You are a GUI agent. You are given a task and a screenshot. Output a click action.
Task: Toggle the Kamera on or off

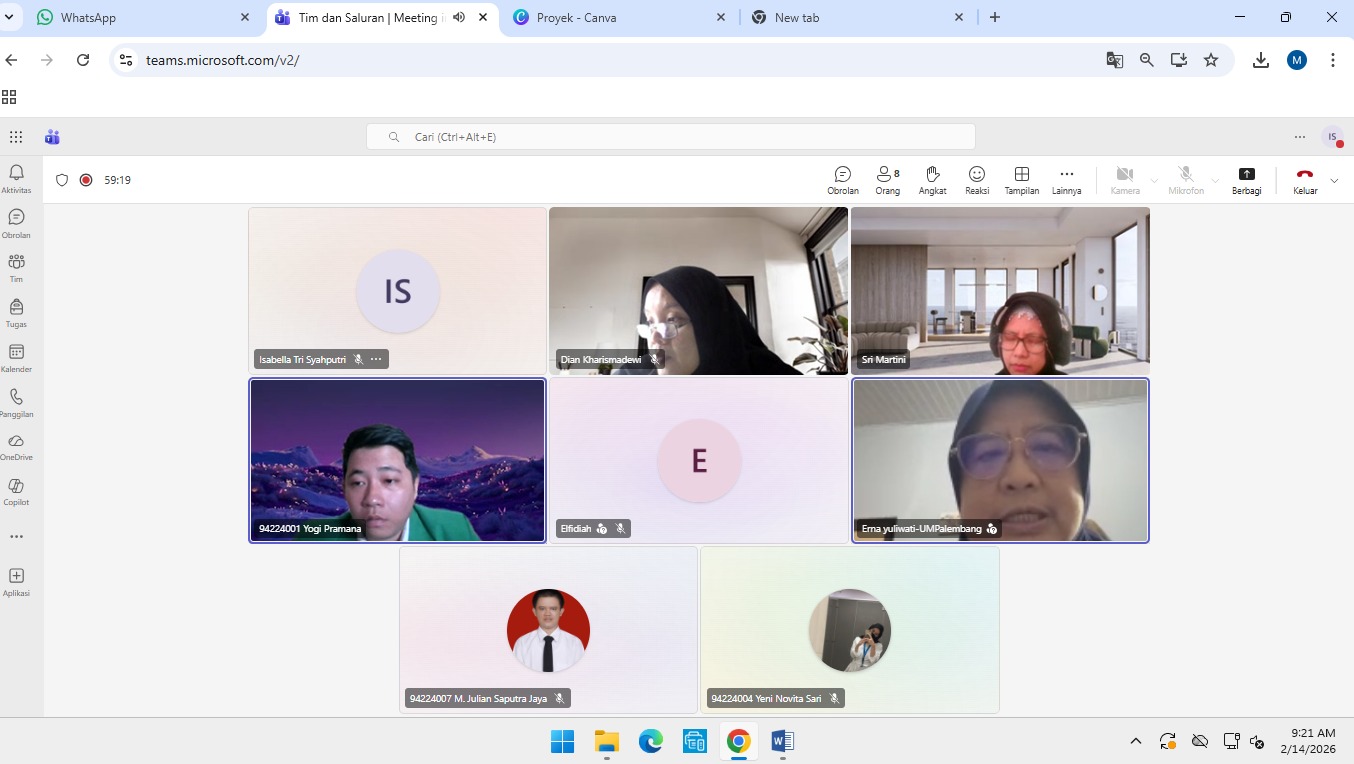[x=1124, y=180]
